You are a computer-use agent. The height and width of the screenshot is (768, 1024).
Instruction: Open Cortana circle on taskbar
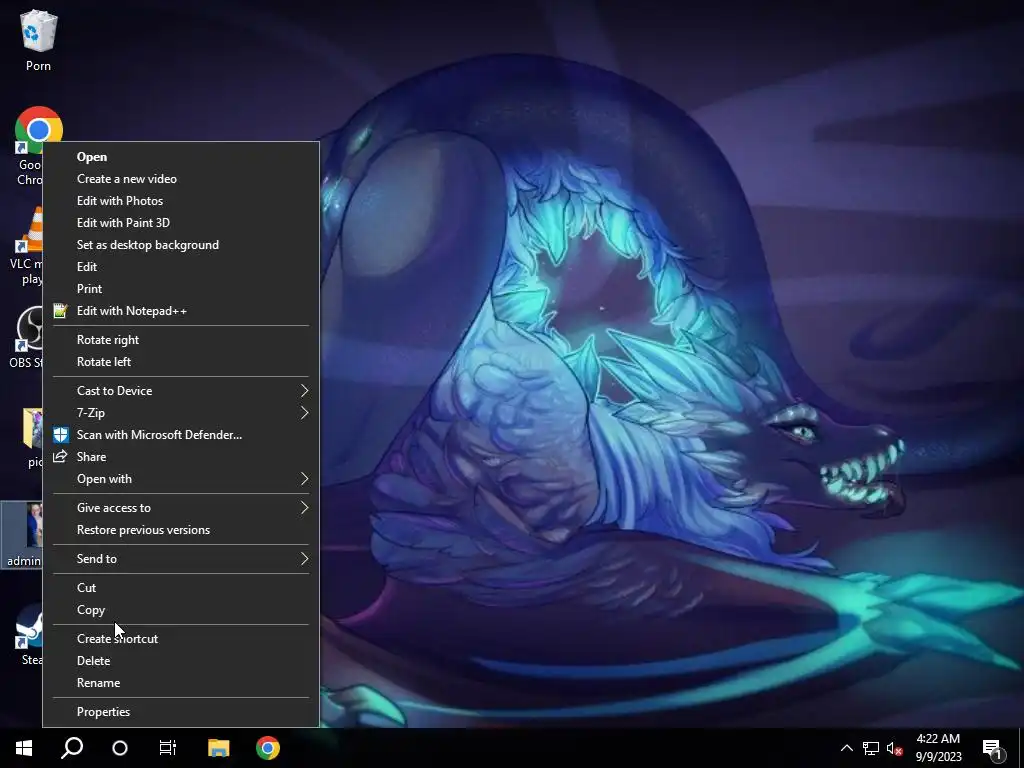[120, 748]
